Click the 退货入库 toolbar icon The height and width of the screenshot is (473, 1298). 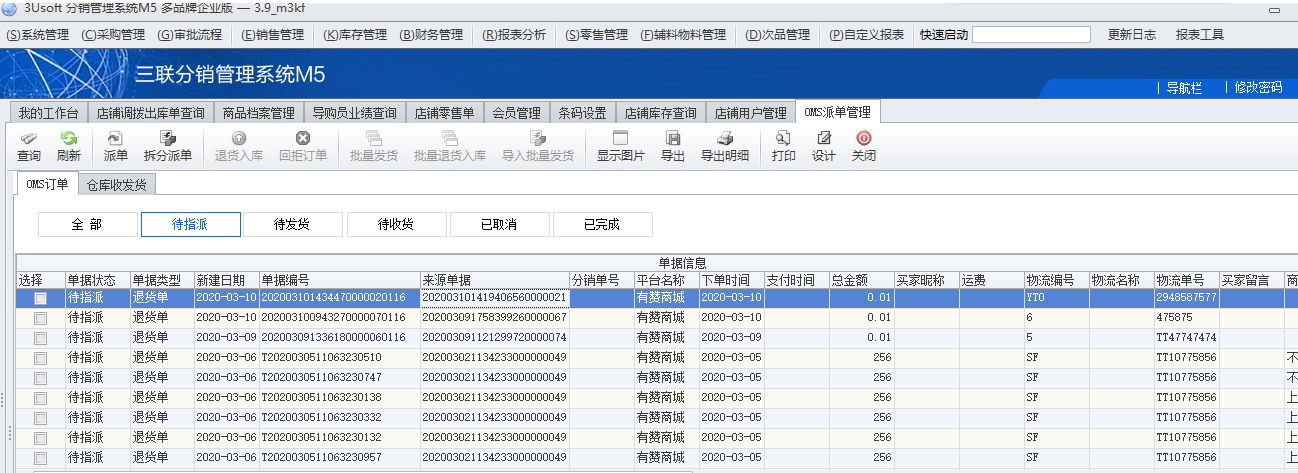coord(239,147)
